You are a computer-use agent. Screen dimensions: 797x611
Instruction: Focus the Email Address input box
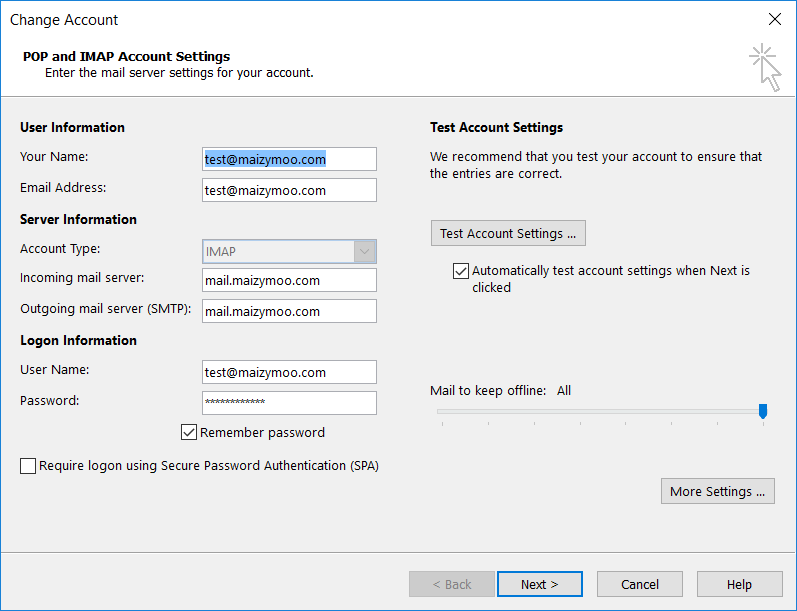289,190
